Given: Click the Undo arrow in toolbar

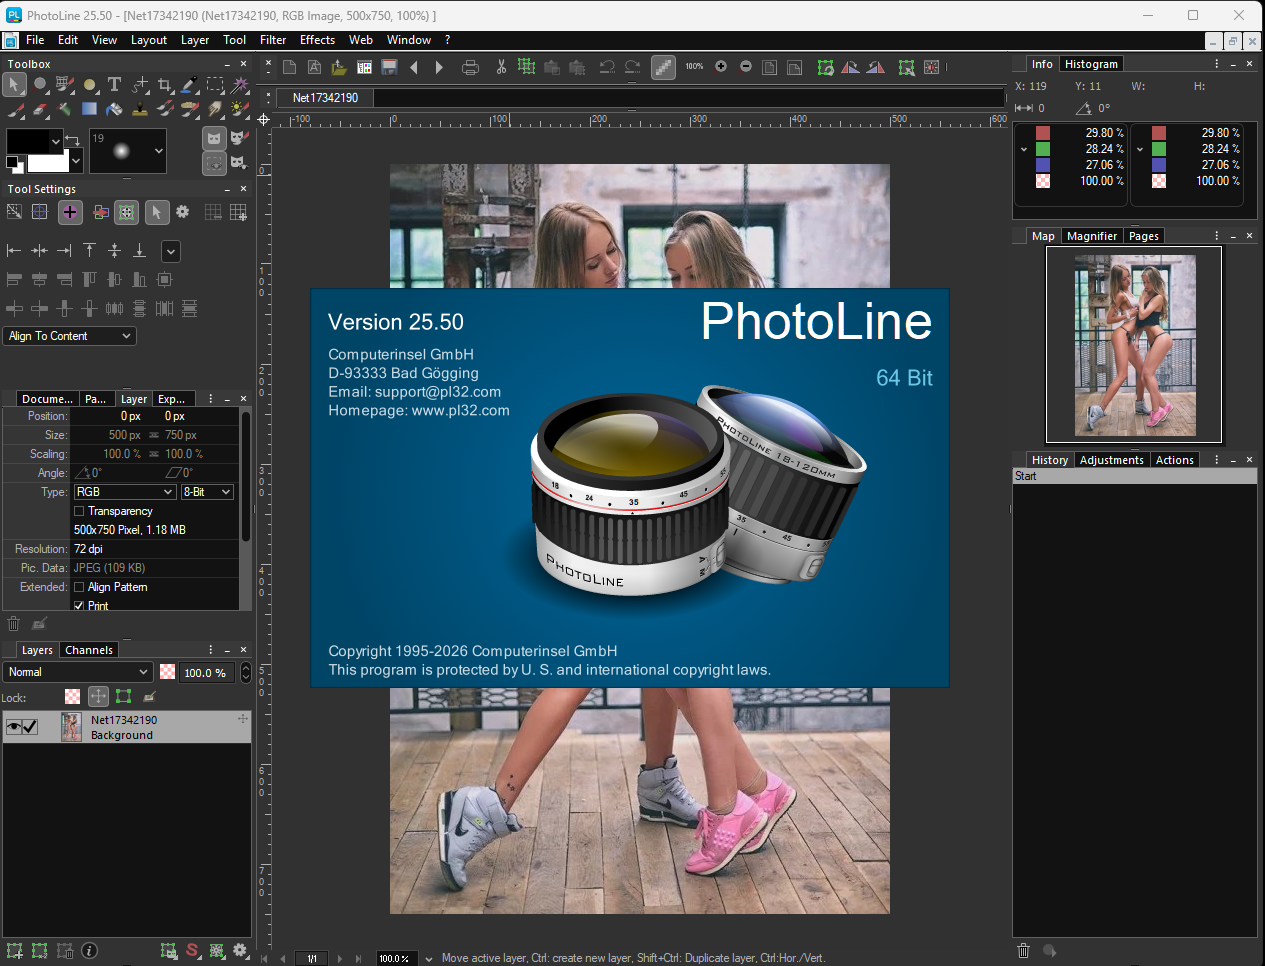Looking at the screenshot, I should (607, 67).
